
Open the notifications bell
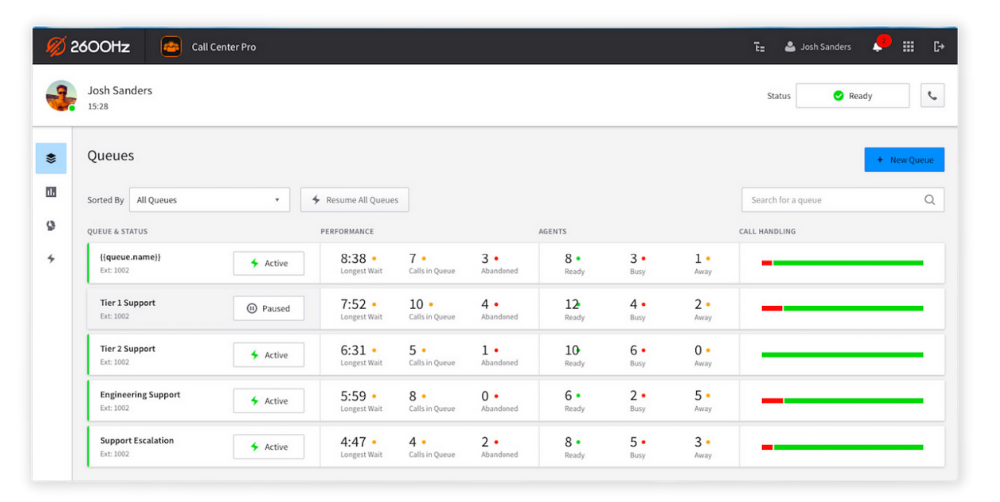(x=878, y=47)
